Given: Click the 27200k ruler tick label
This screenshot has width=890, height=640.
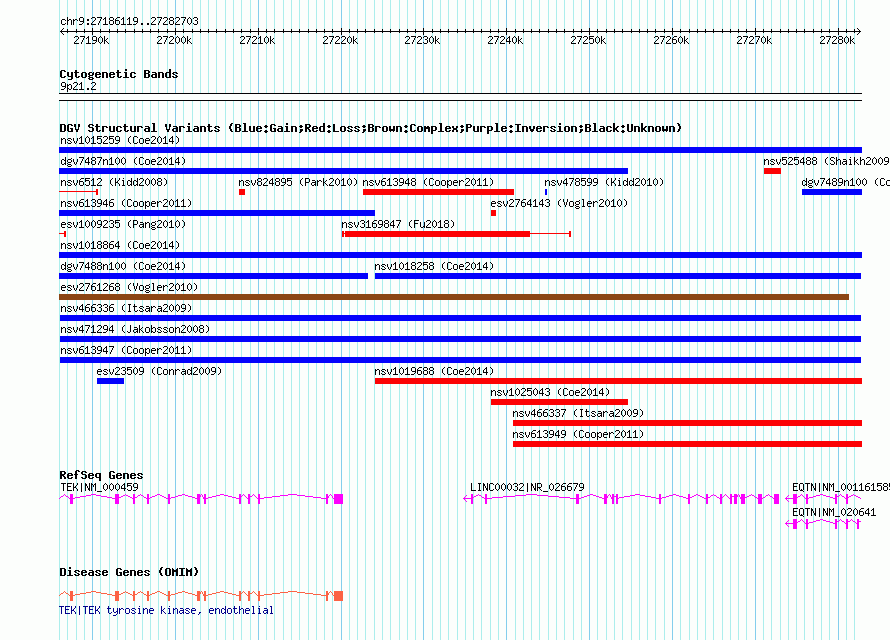Looking at the screenshot, I should [x=174, y=40].
